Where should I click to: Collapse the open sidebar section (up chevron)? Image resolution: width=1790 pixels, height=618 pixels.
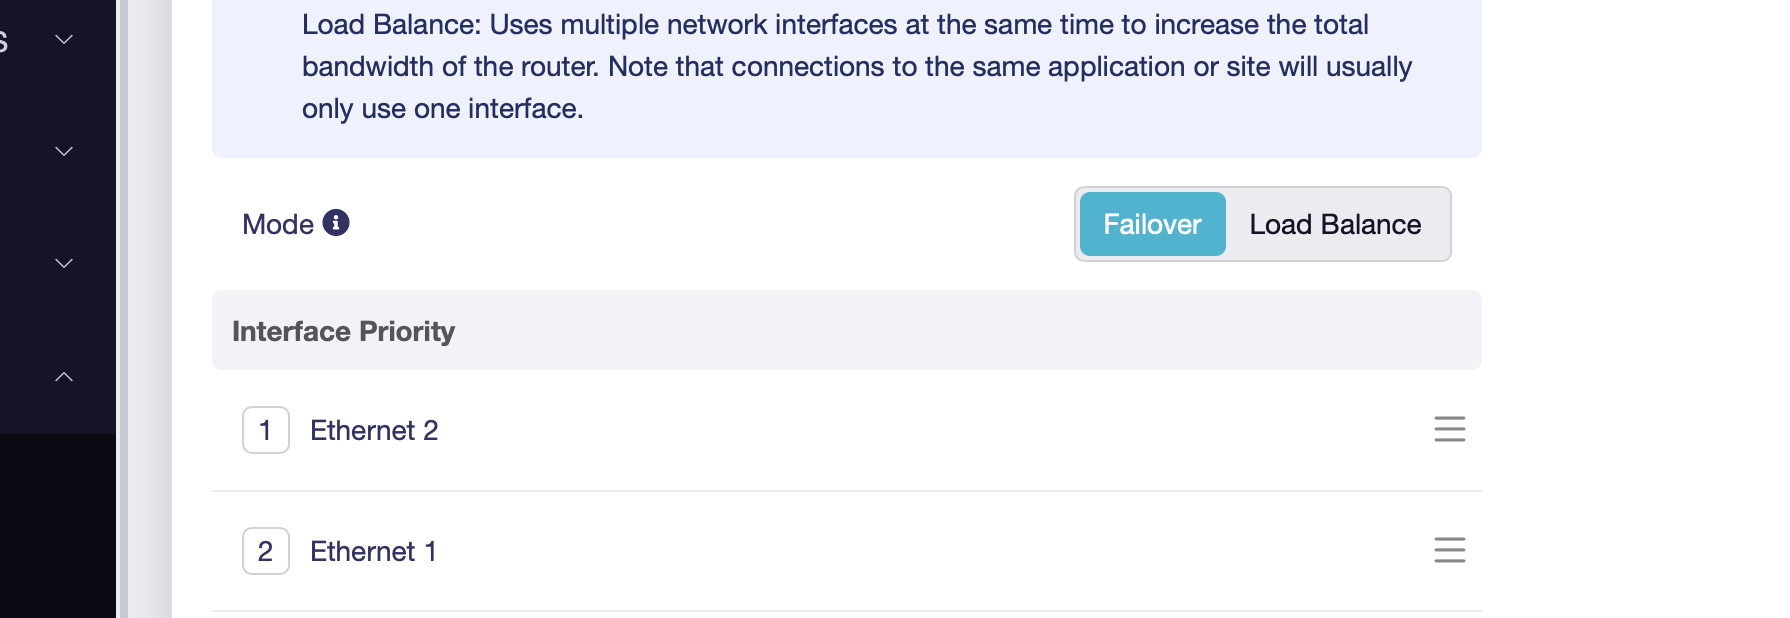click(64, 377)
